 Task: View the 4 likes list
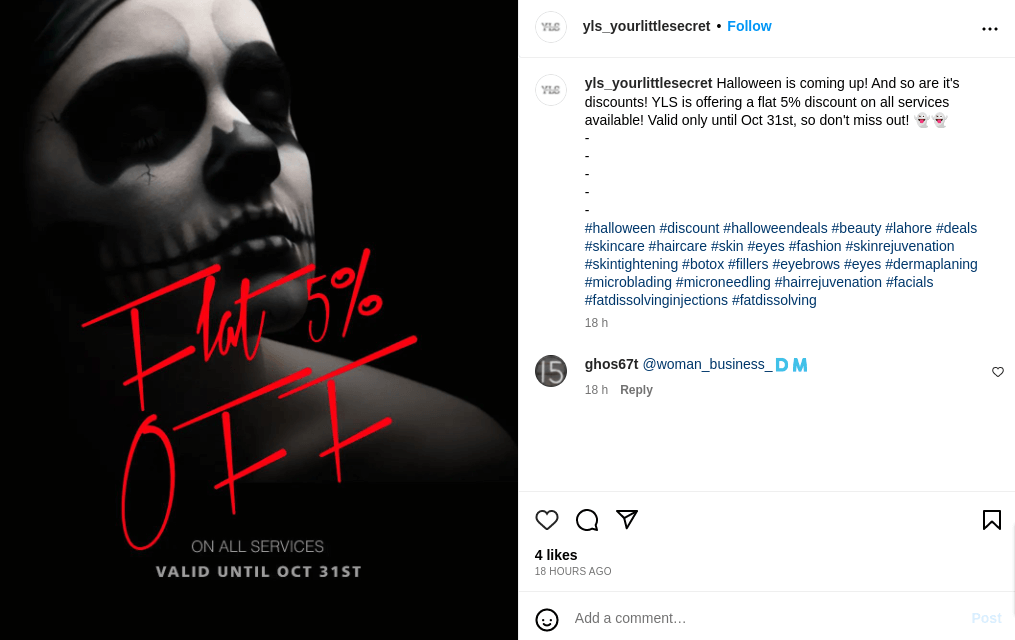tap(556, 555)
